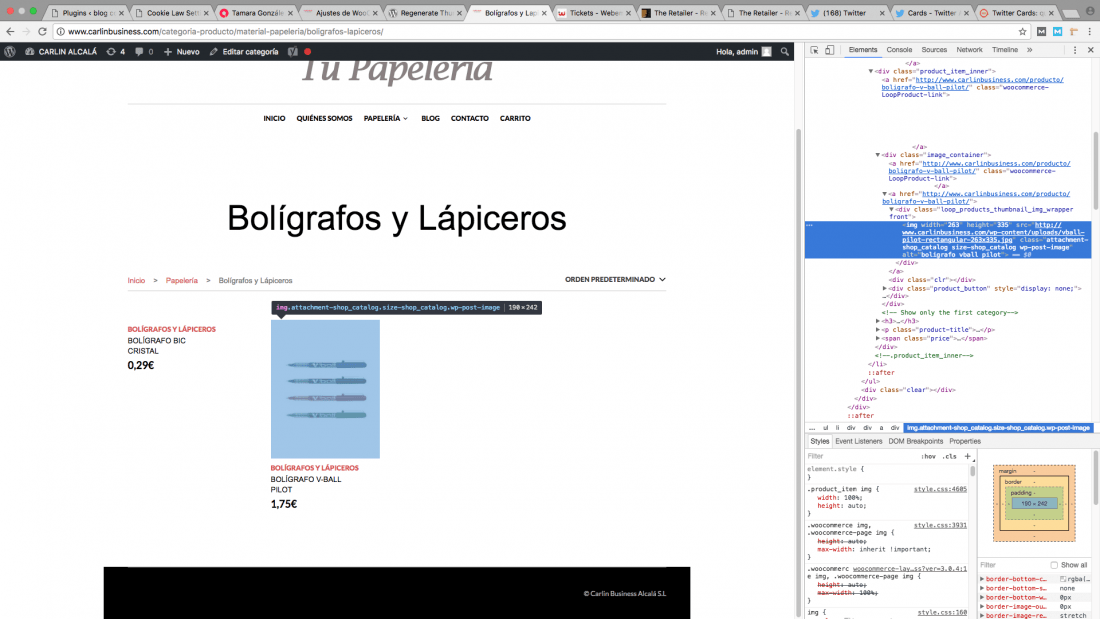Switch to the Console DevTools tab
The height and width of the screenshot is (619, 1100).
point(899,51)
